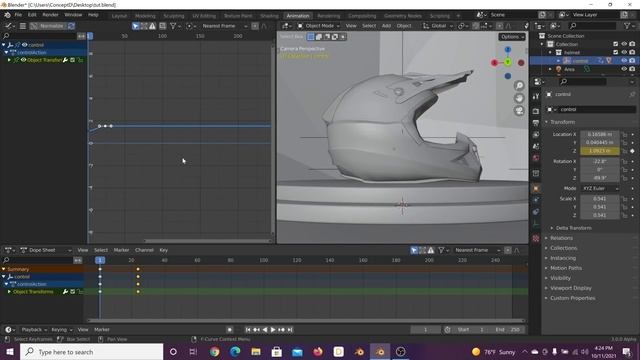Hide the Collection using its eye icon
Screen dimensions: 640x360
(x=624, y=44)
